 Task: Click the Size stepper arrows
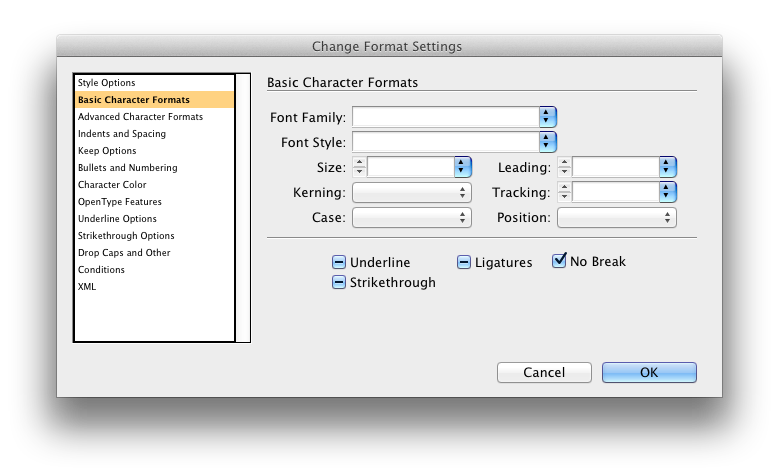click(x=359, y=167)
